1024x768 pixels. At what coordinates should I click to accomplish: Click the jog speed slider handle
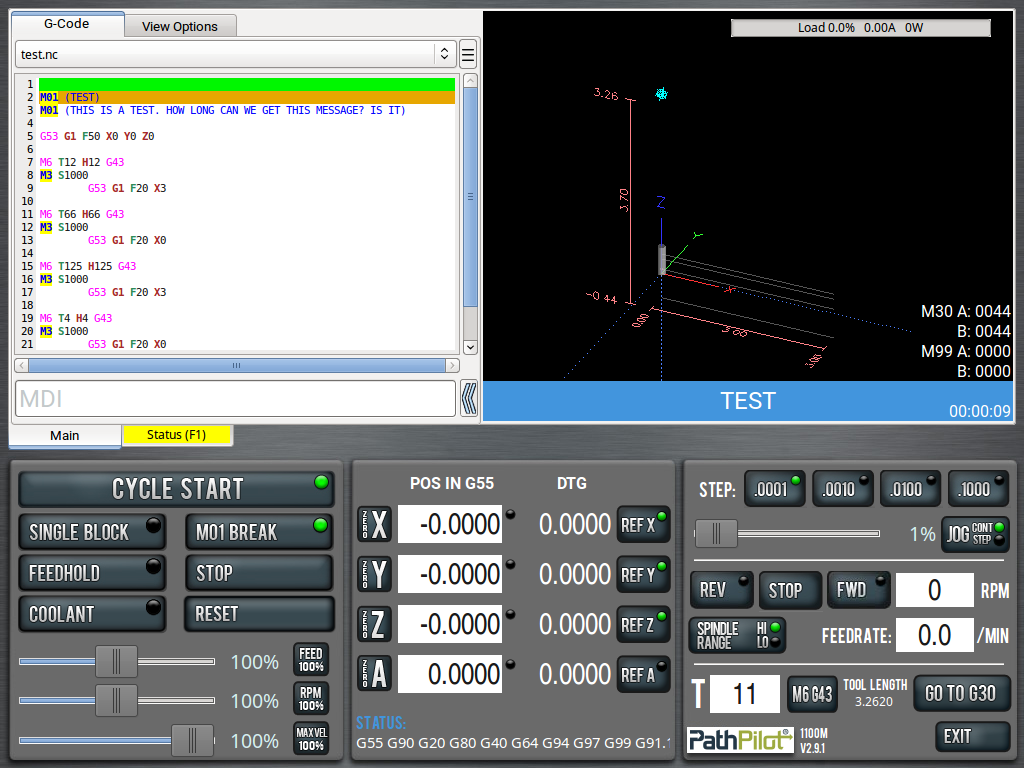click(x=716, y=534)
